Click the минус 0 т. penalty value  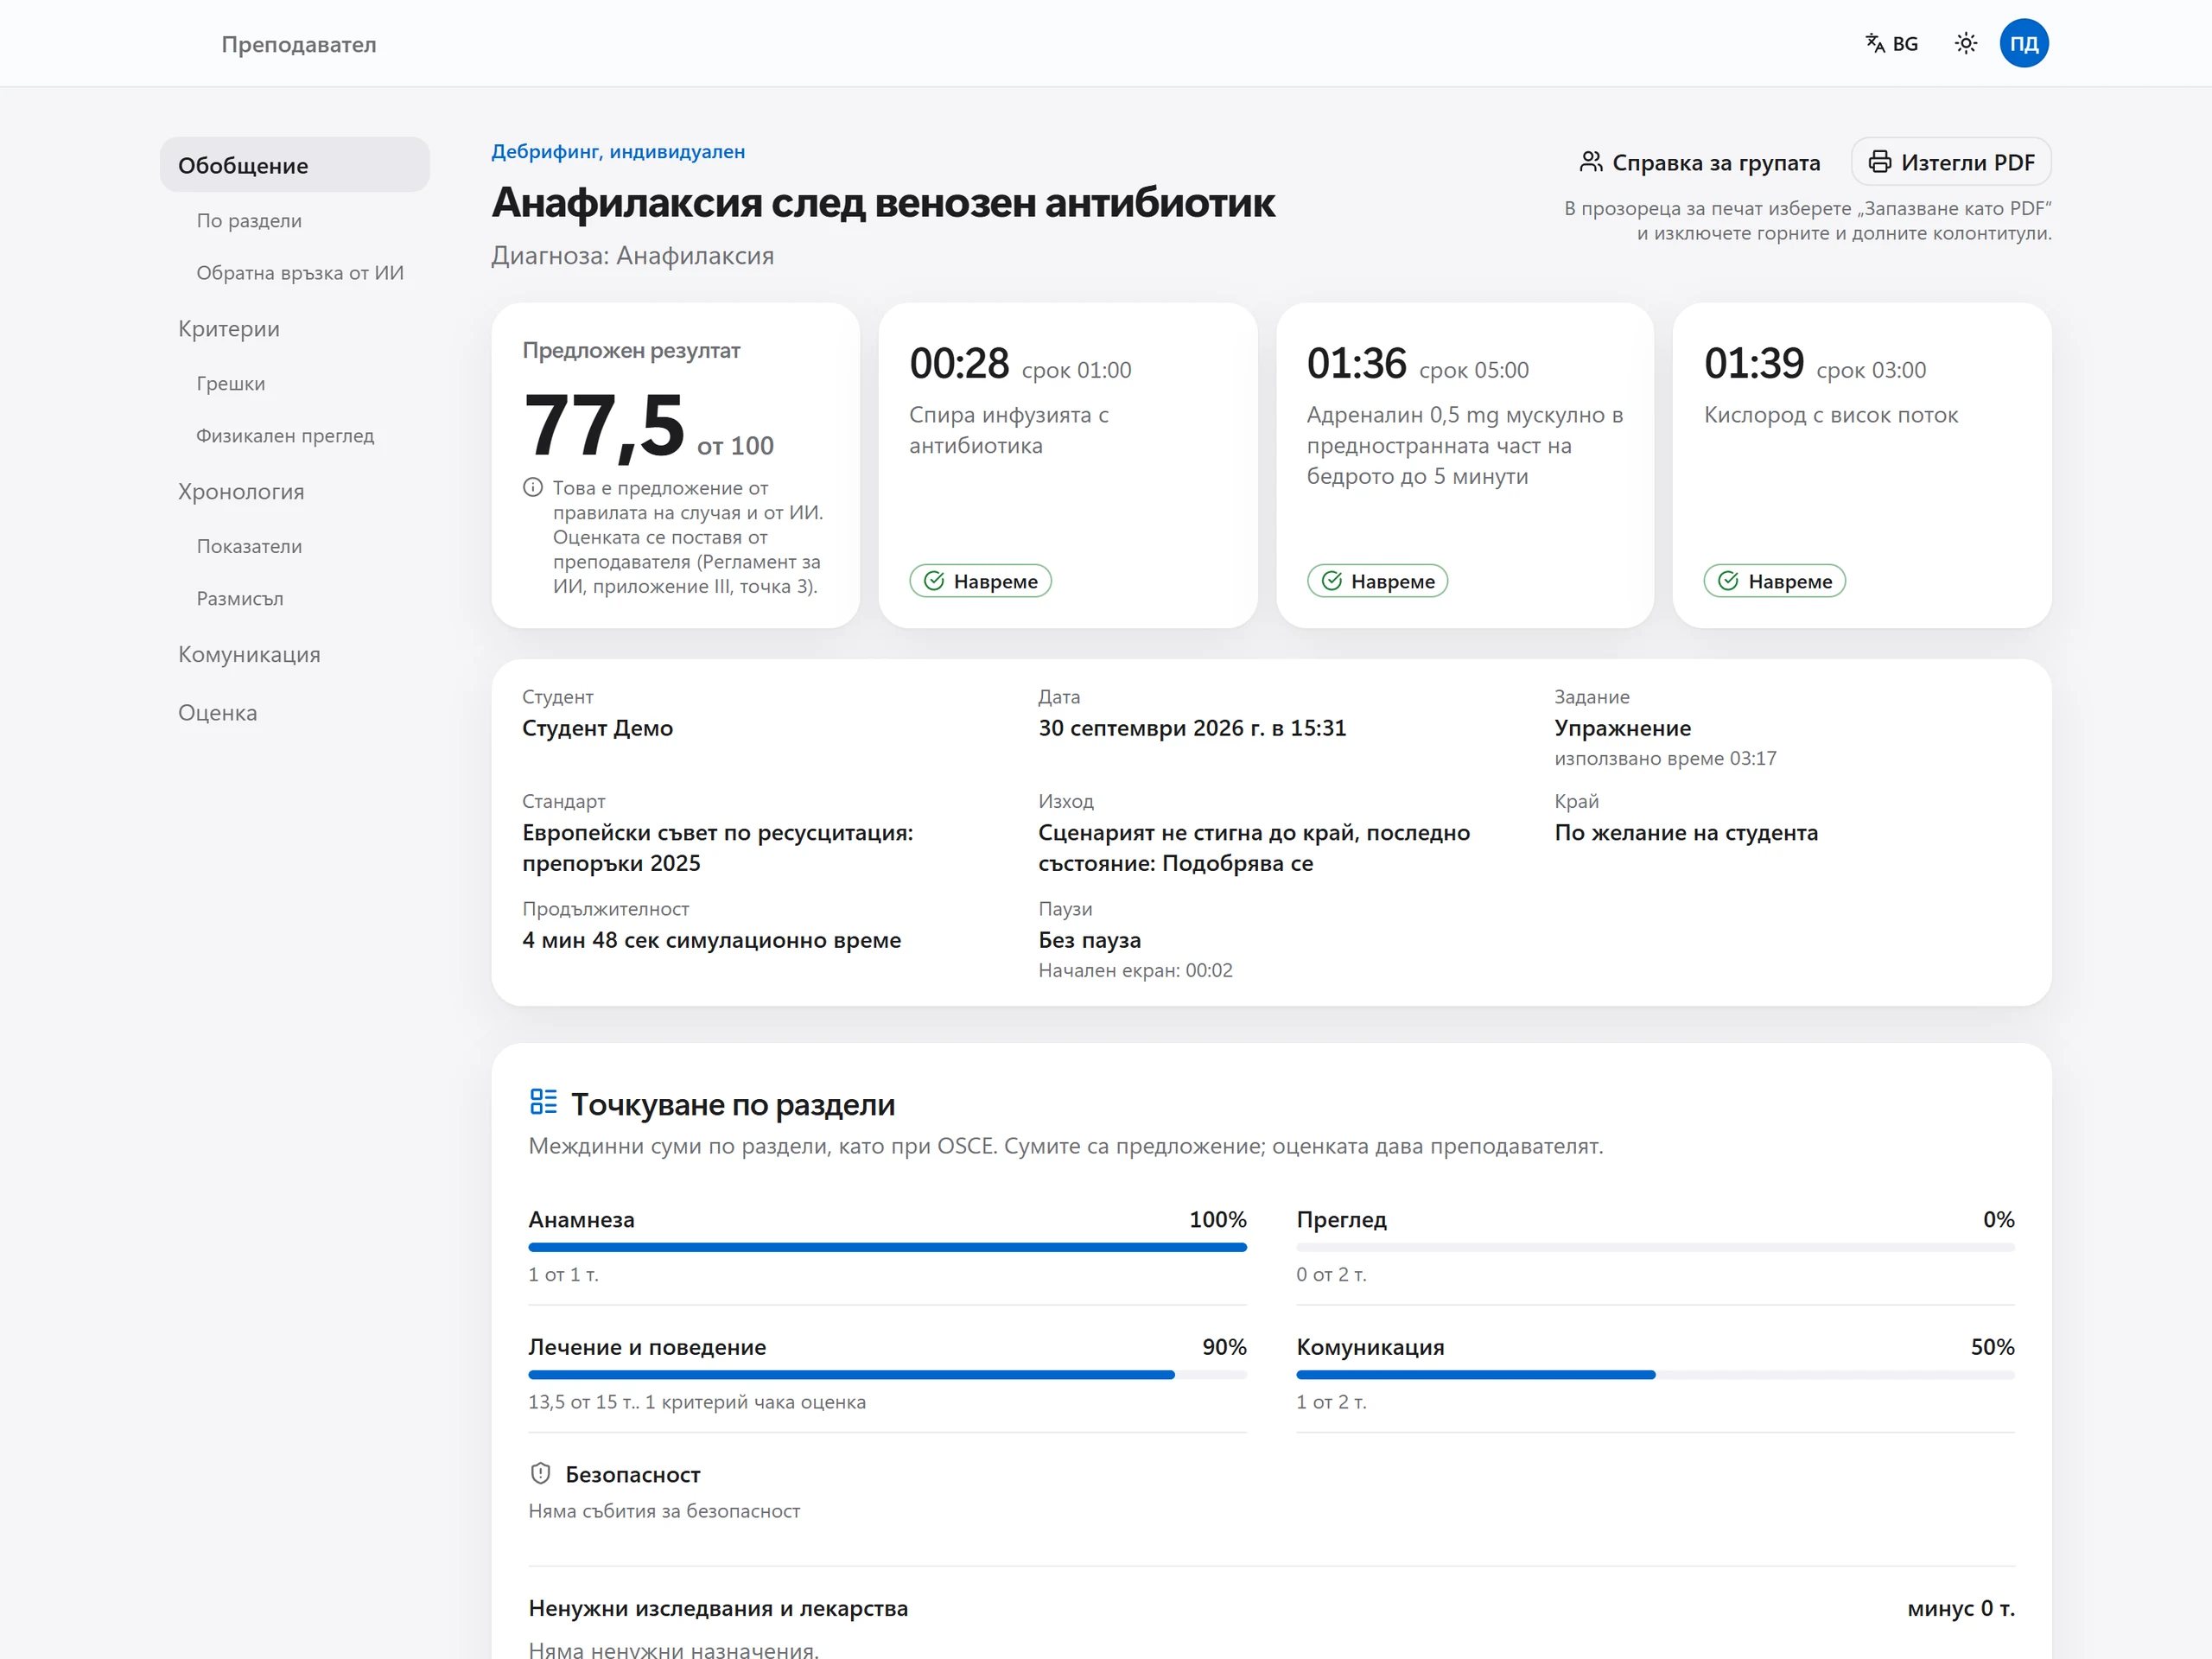1961,1608
